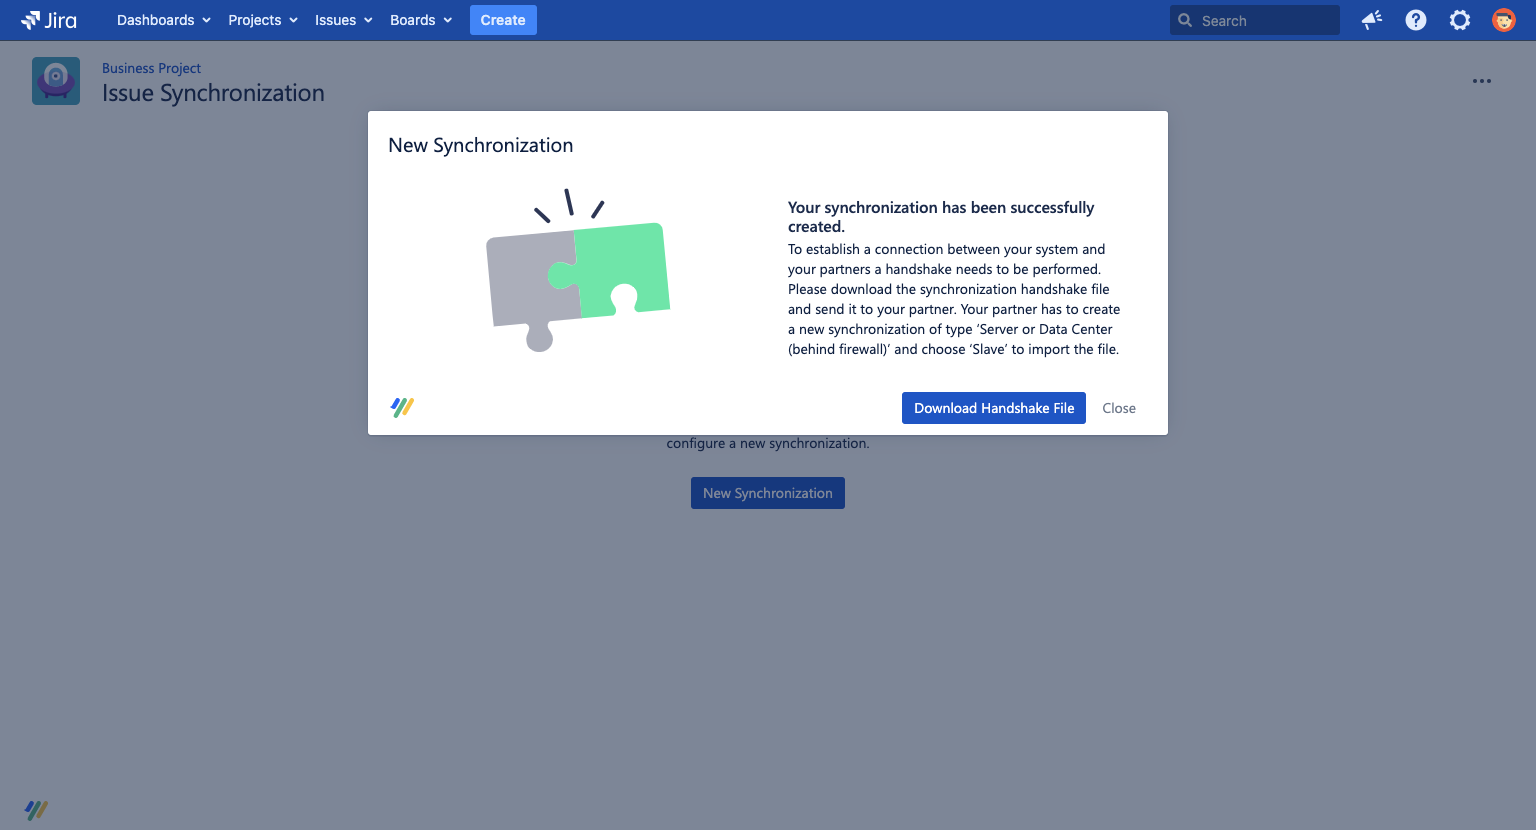Open the Business Project breadcrumb link

tap(151, 68)
